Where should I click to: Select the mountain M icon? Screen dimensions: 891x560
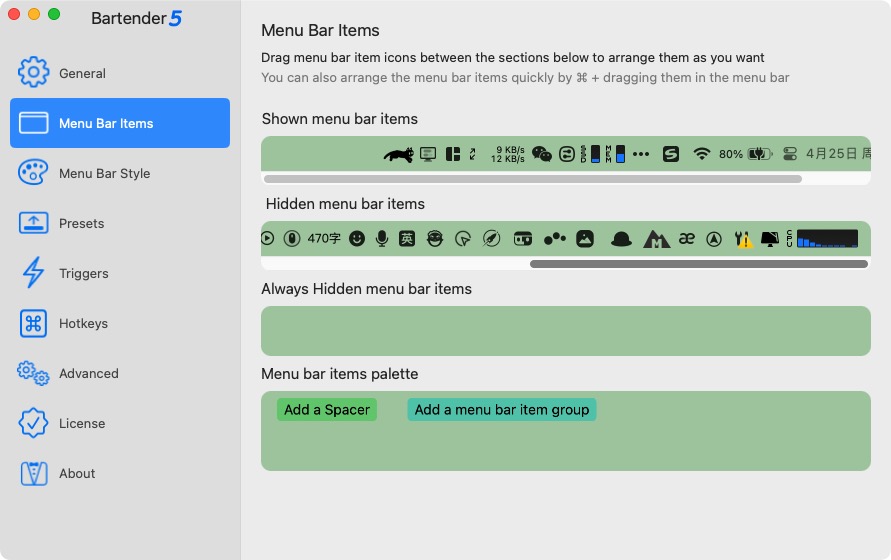point(656,239)
